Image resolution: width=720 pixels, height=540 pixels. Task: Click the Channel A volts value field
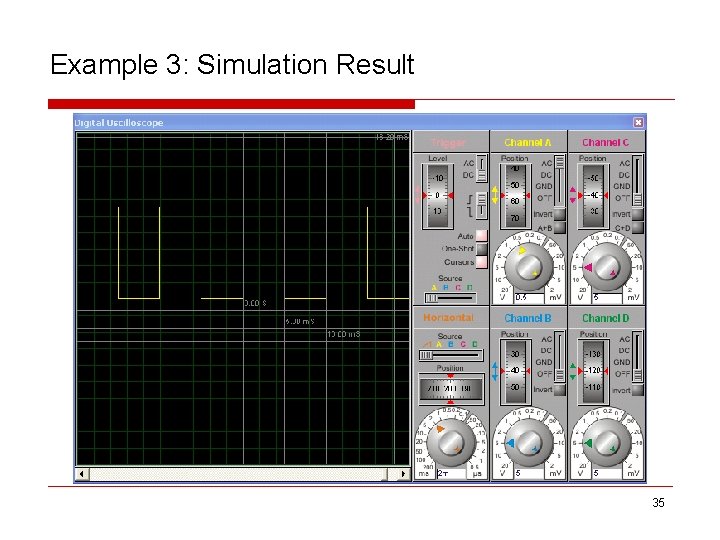531,298
